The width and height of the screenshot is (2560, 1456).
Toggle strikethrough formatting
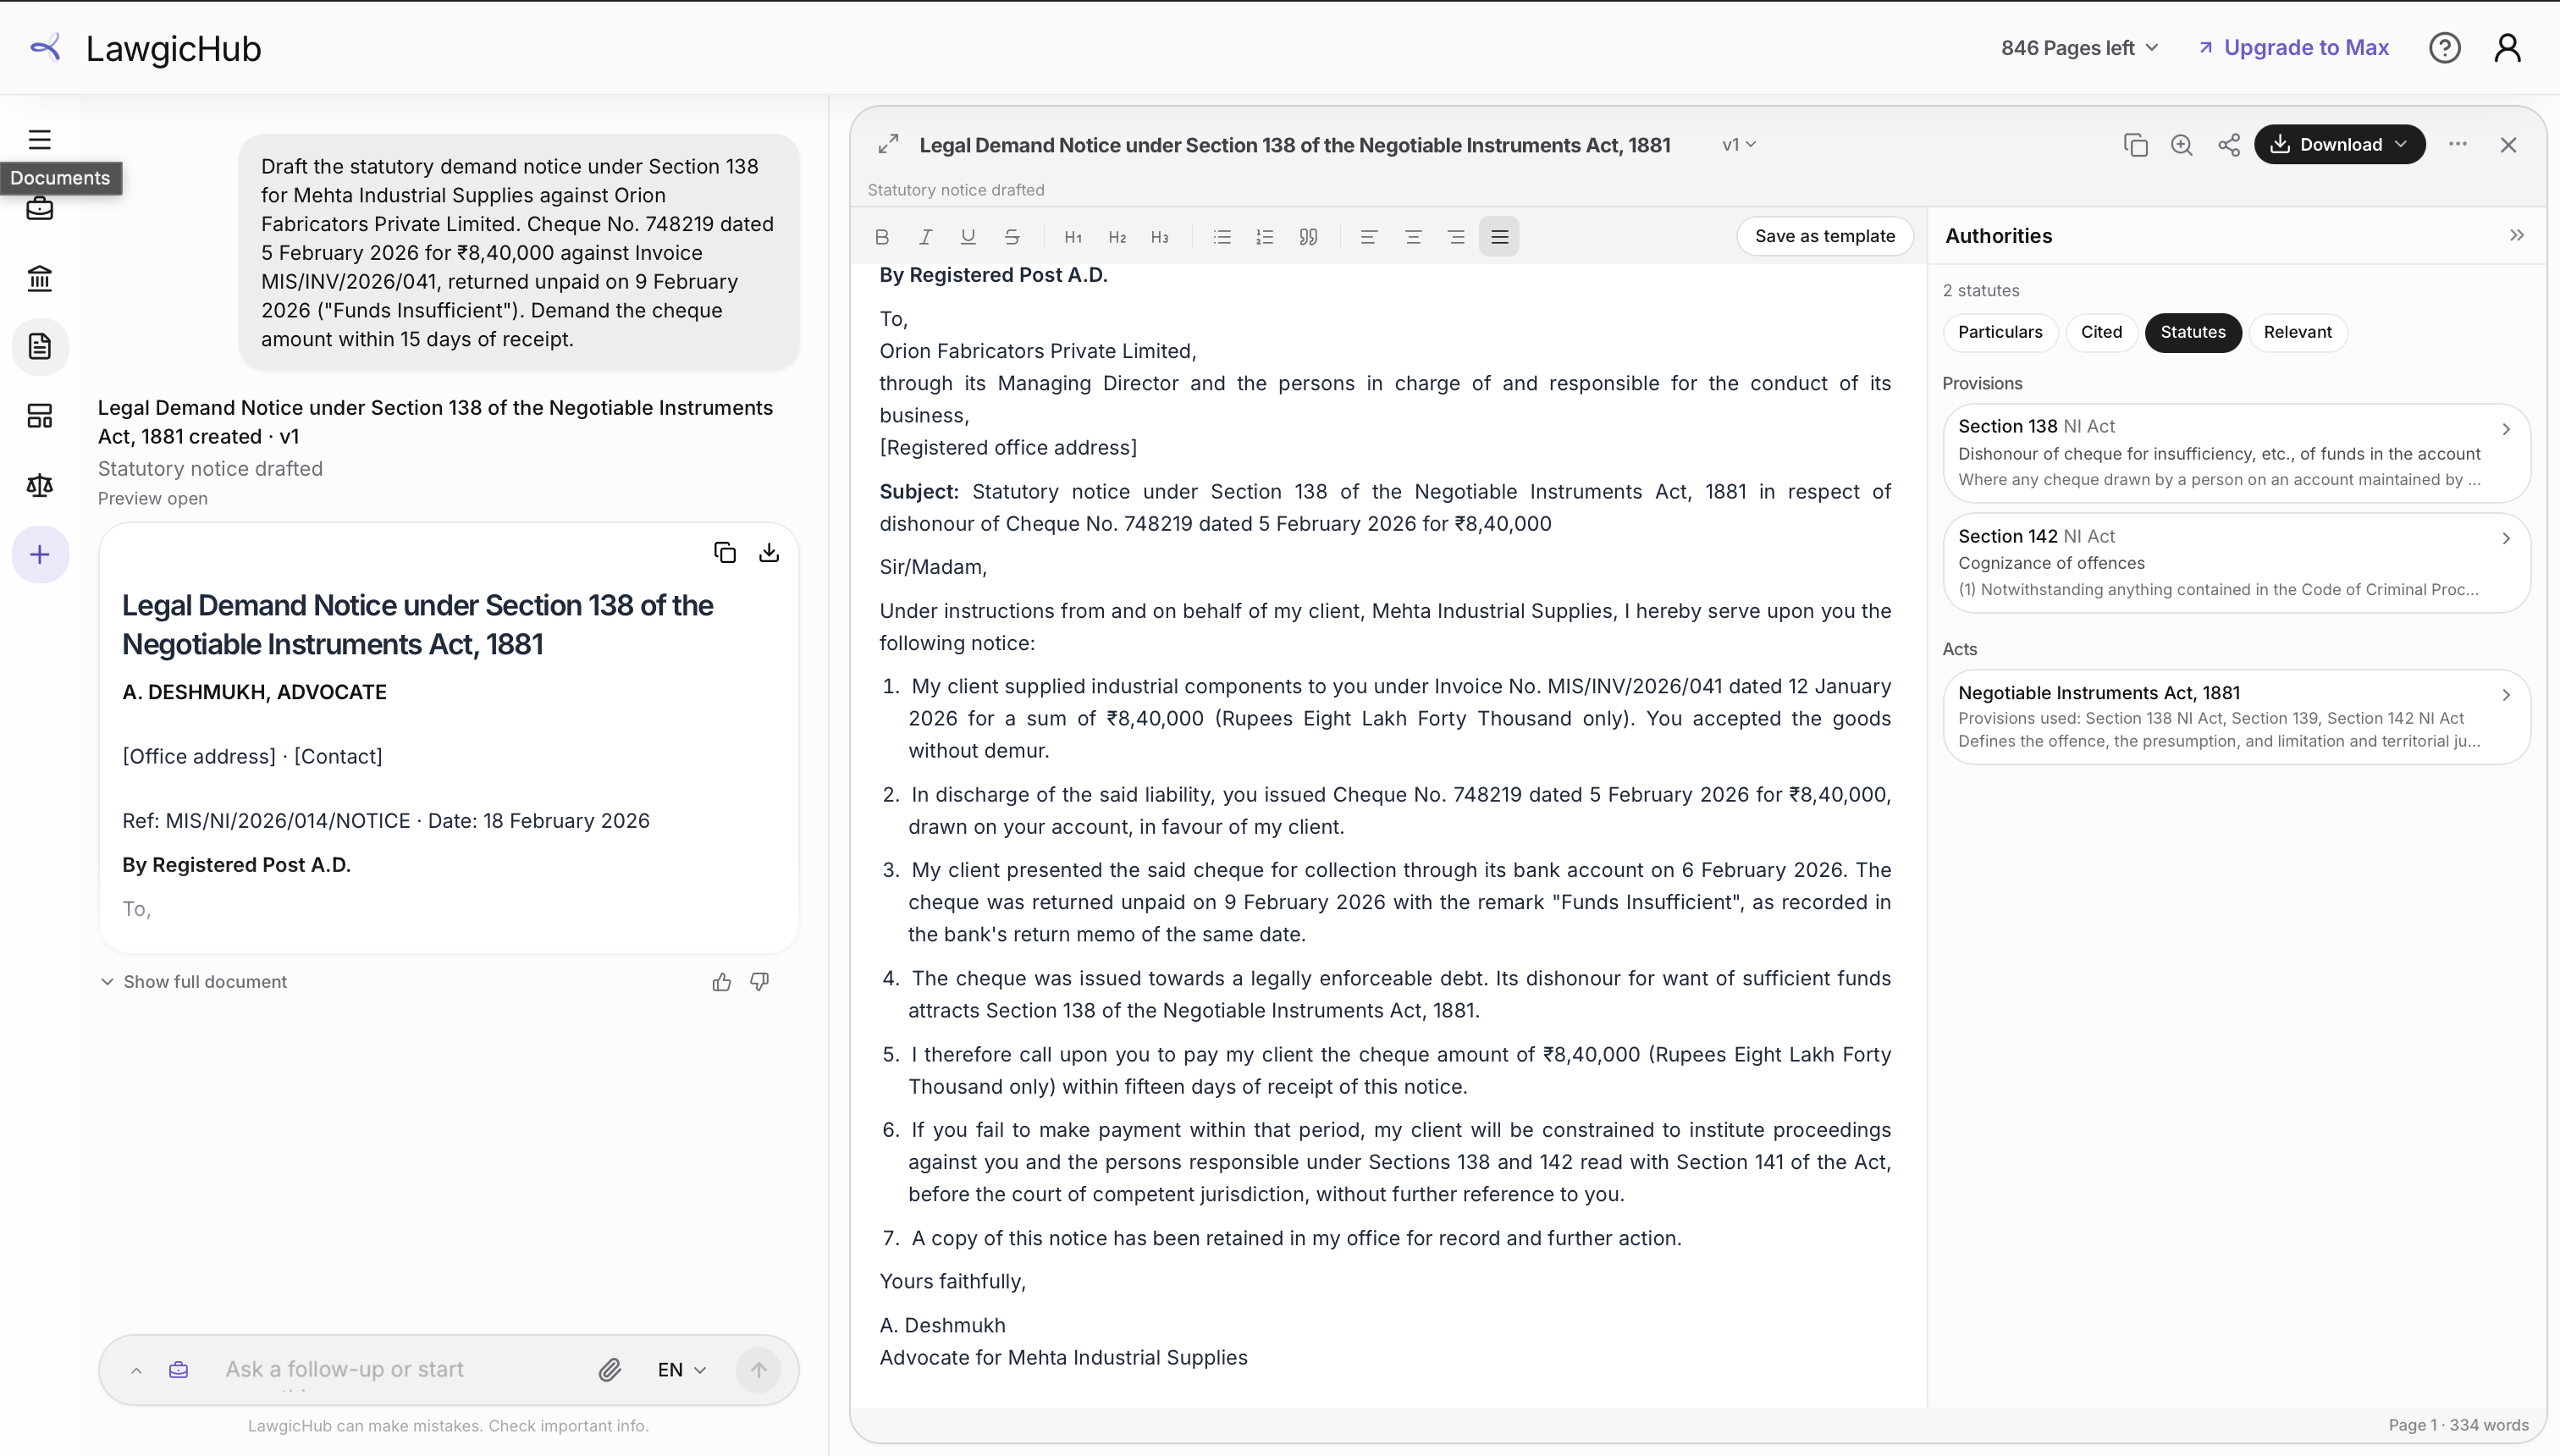[1012, 237]
